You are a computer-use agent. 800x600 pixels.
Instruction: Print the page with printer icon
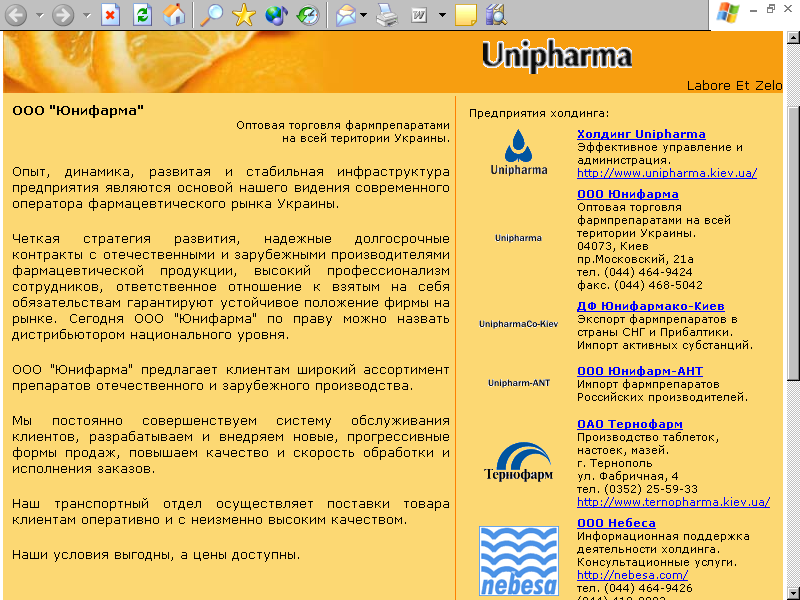click(x=387, y=15)
